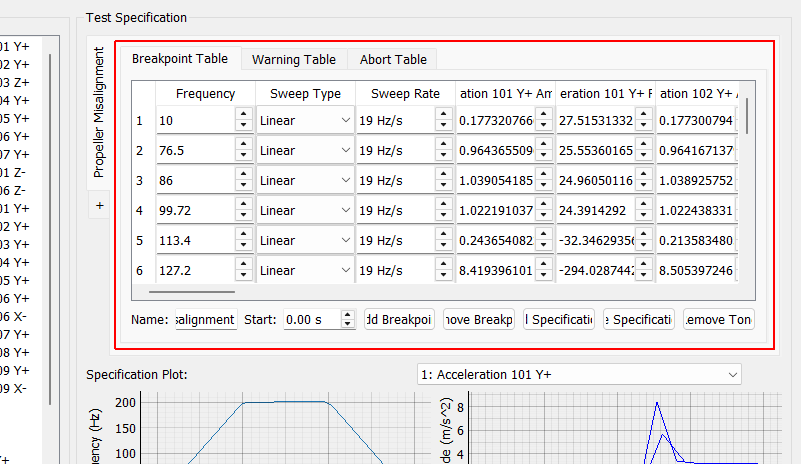Image resolution: width=801 pixels, height=464 pixels.
Task: Open Sweep Type dropdown in row 5
Action: click(305, 241)
